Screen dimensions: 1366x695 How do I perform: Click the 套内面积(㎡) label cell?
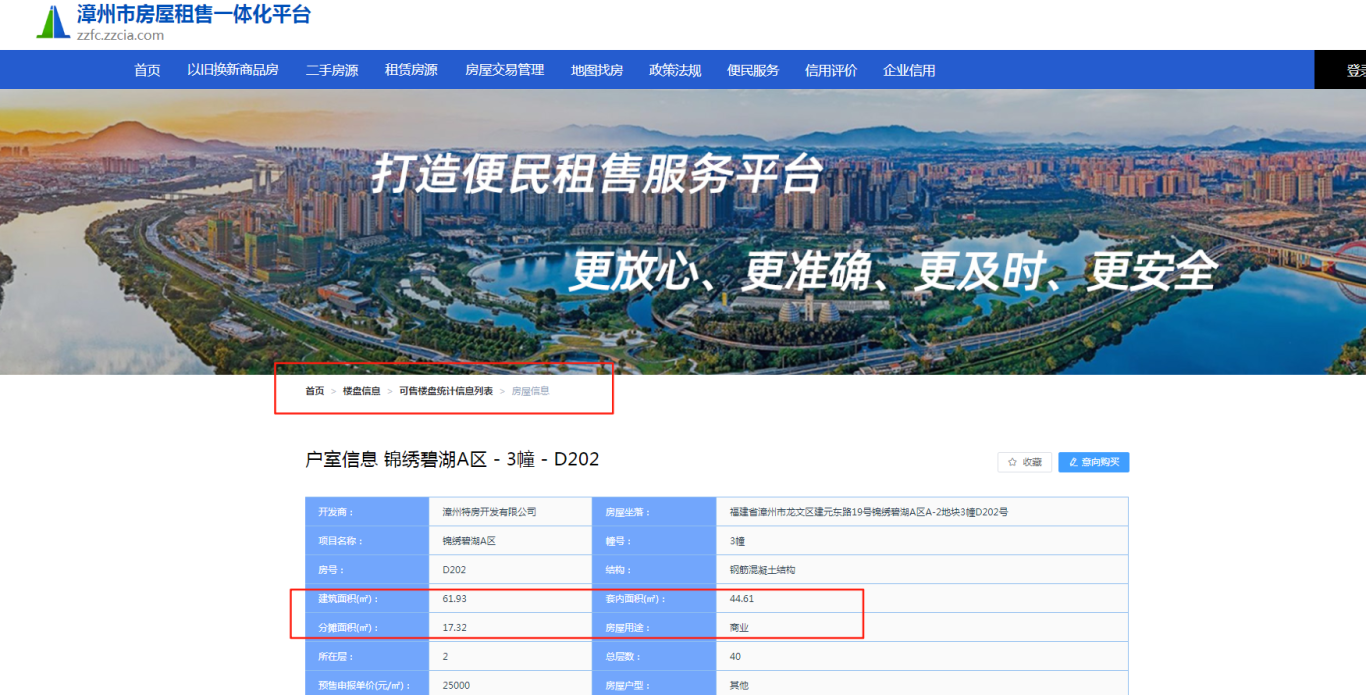(x=654, y=599)
